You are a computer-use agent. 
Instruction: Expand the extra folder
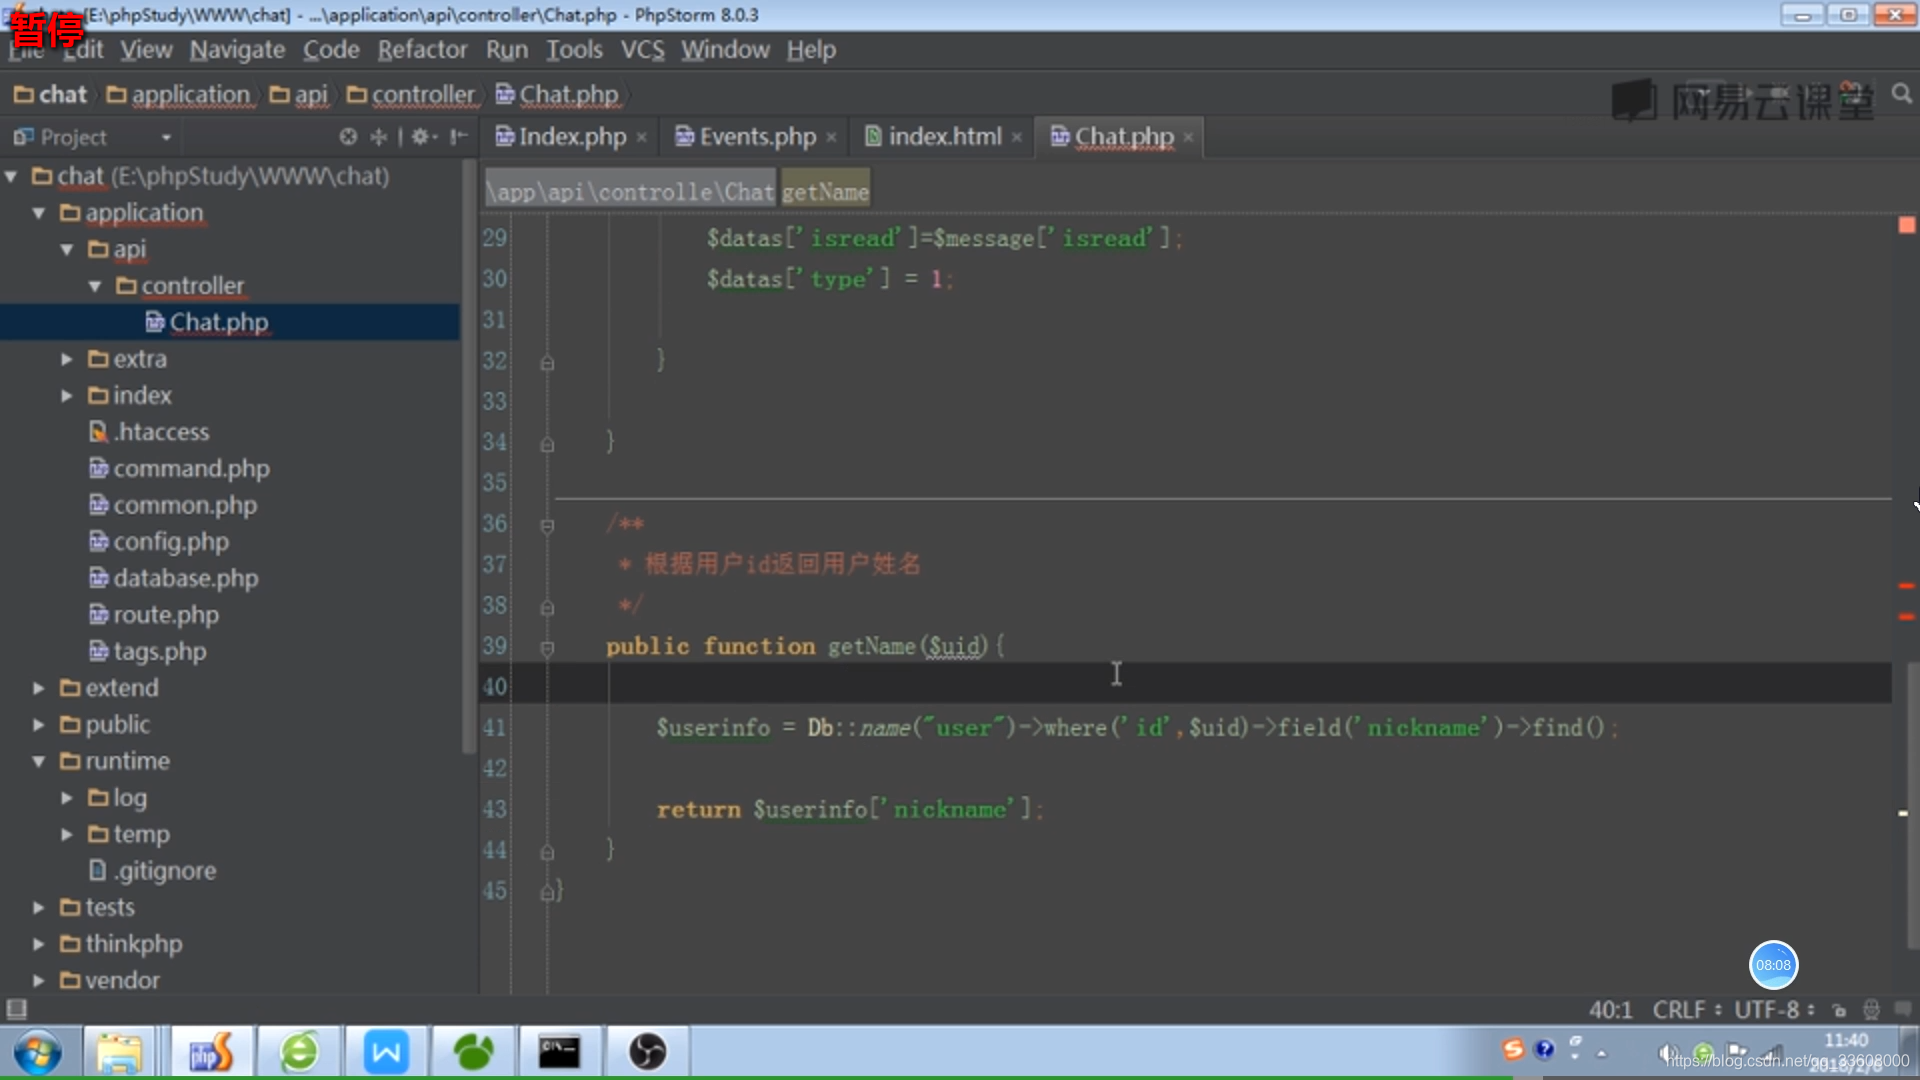(x=67, y=359)
